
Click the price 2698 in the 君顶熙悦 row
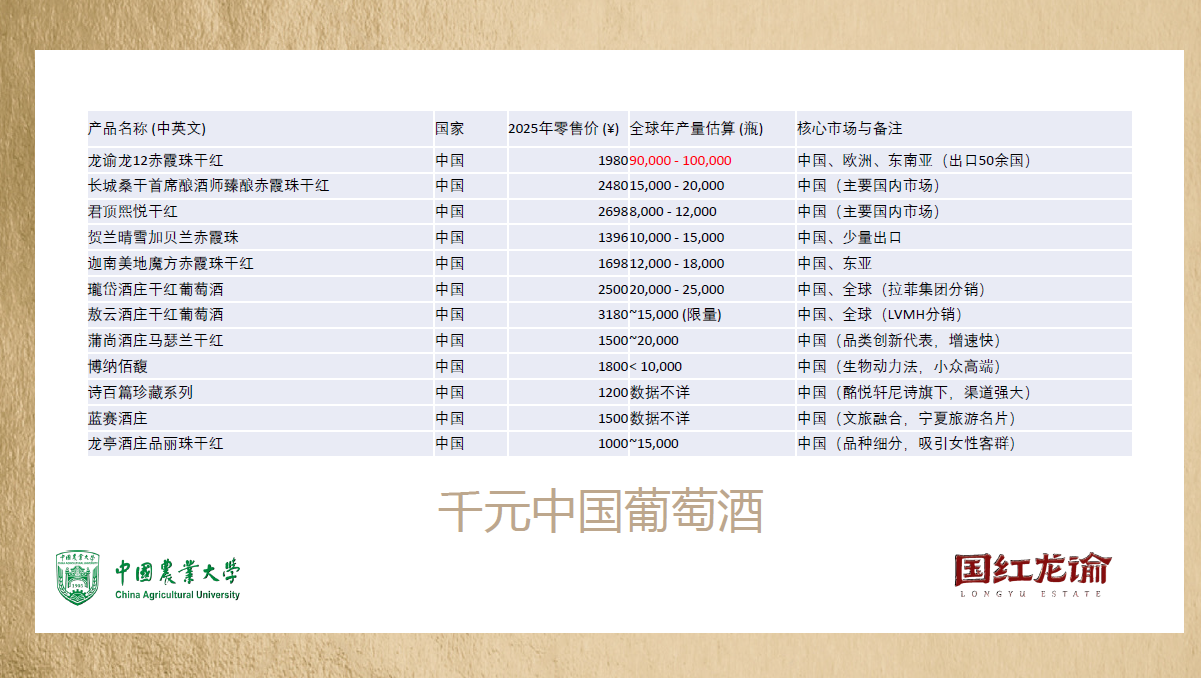pyautogui.click(x=613, y=212)
